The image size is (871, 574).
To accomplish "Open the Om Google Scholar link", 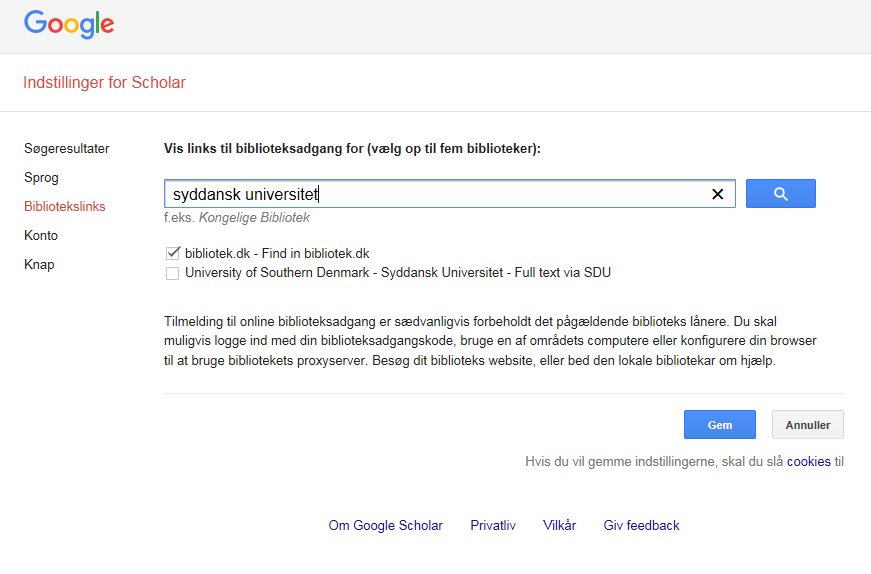I will [x=386, y=525].
